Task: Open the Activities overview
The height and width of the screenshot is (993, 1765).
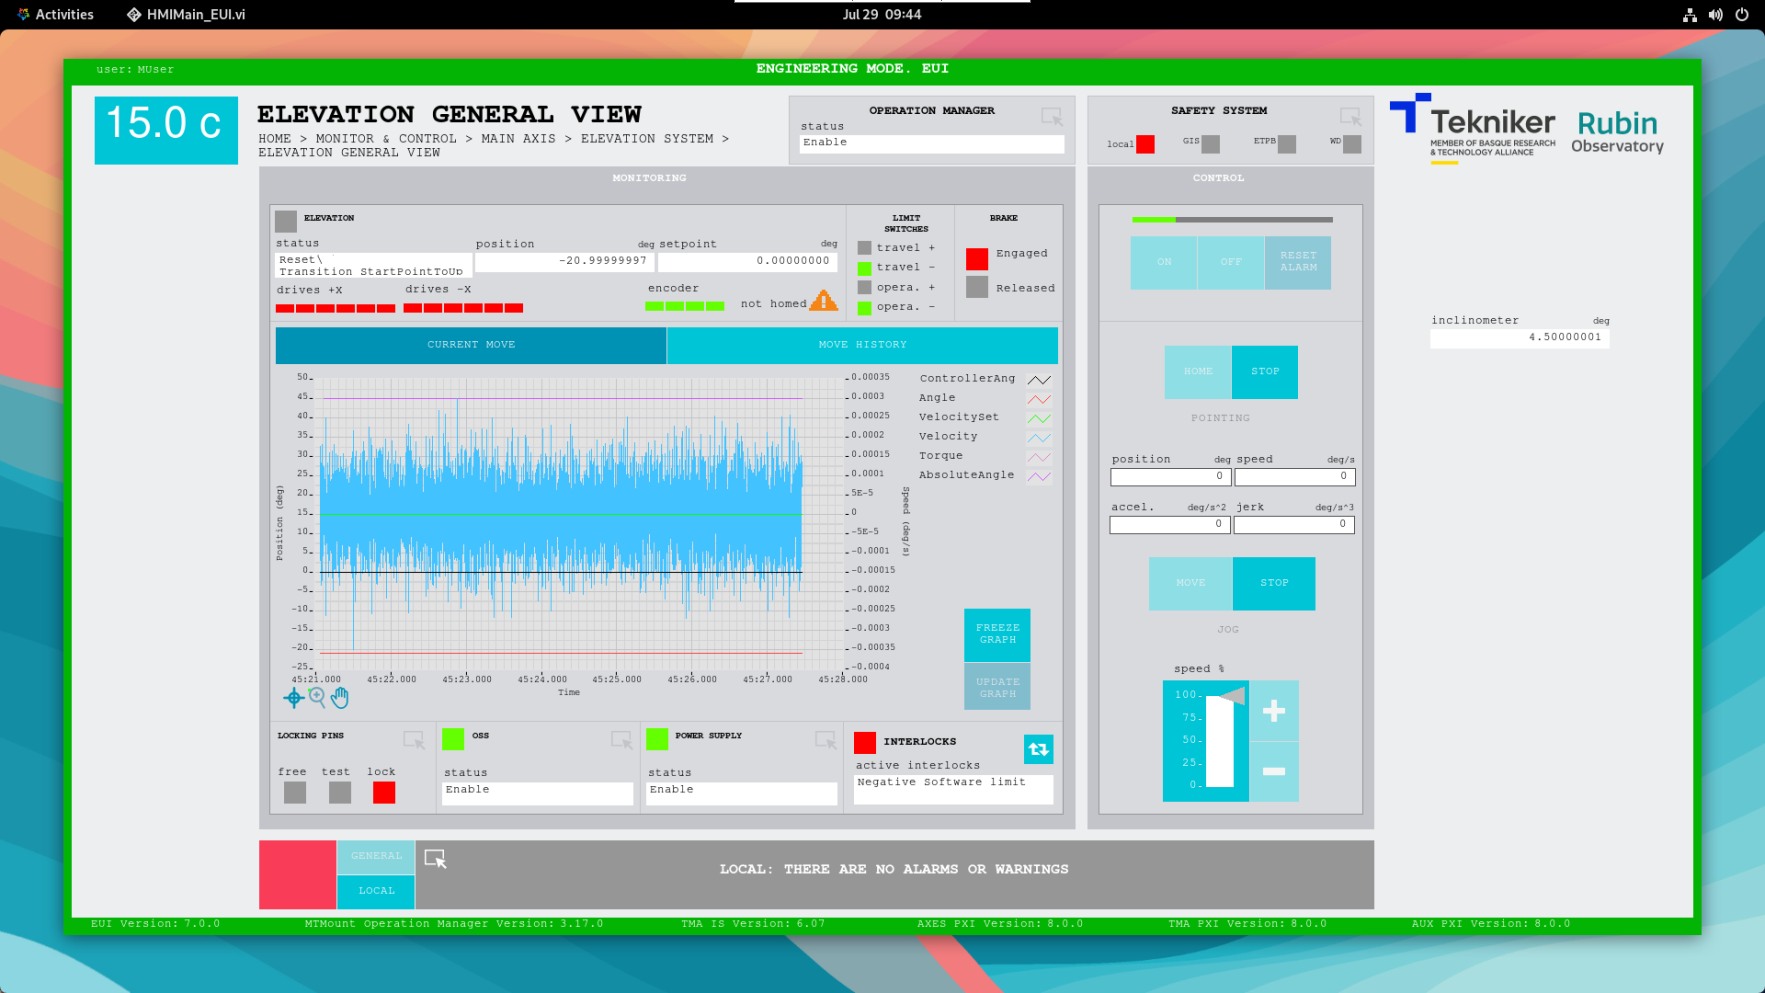Action: click(x=56, y=15)
